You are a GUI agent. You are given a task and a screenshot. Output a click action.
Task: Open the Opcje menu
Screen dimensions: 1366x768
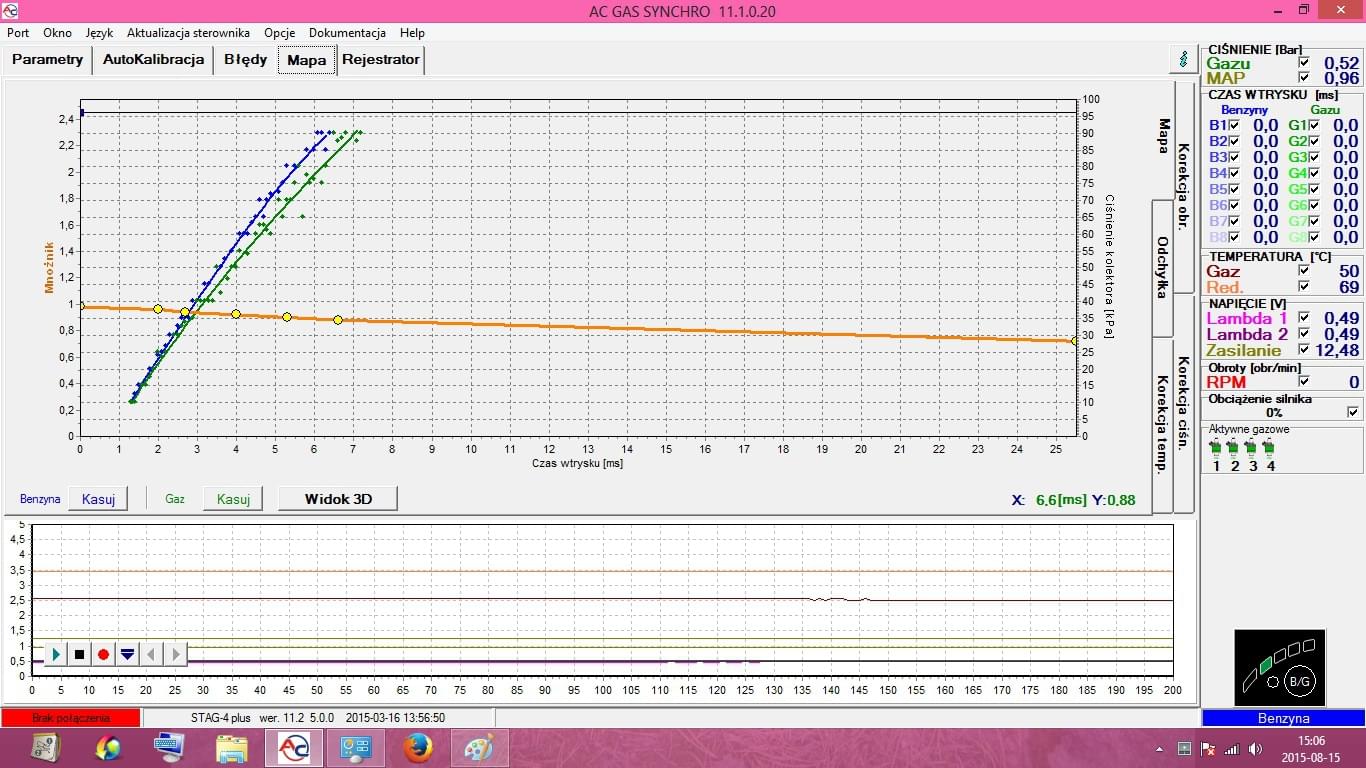pos(279,33)
